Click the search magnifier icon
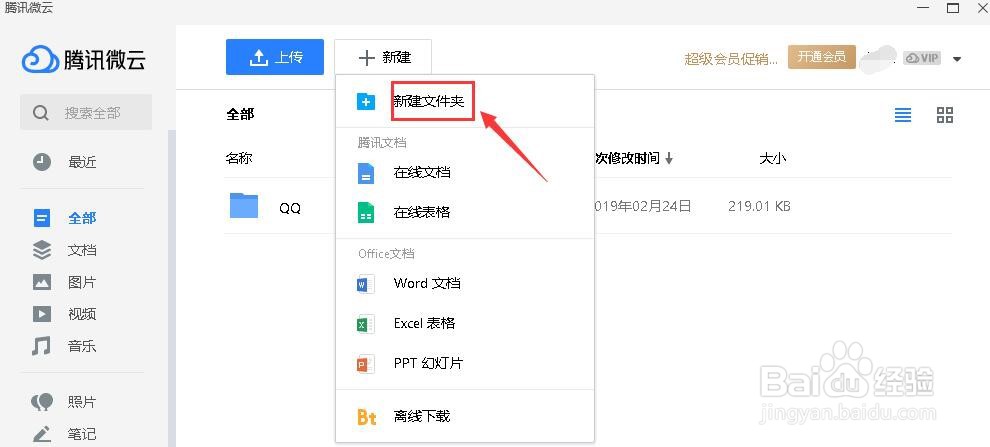 point(40,113)
